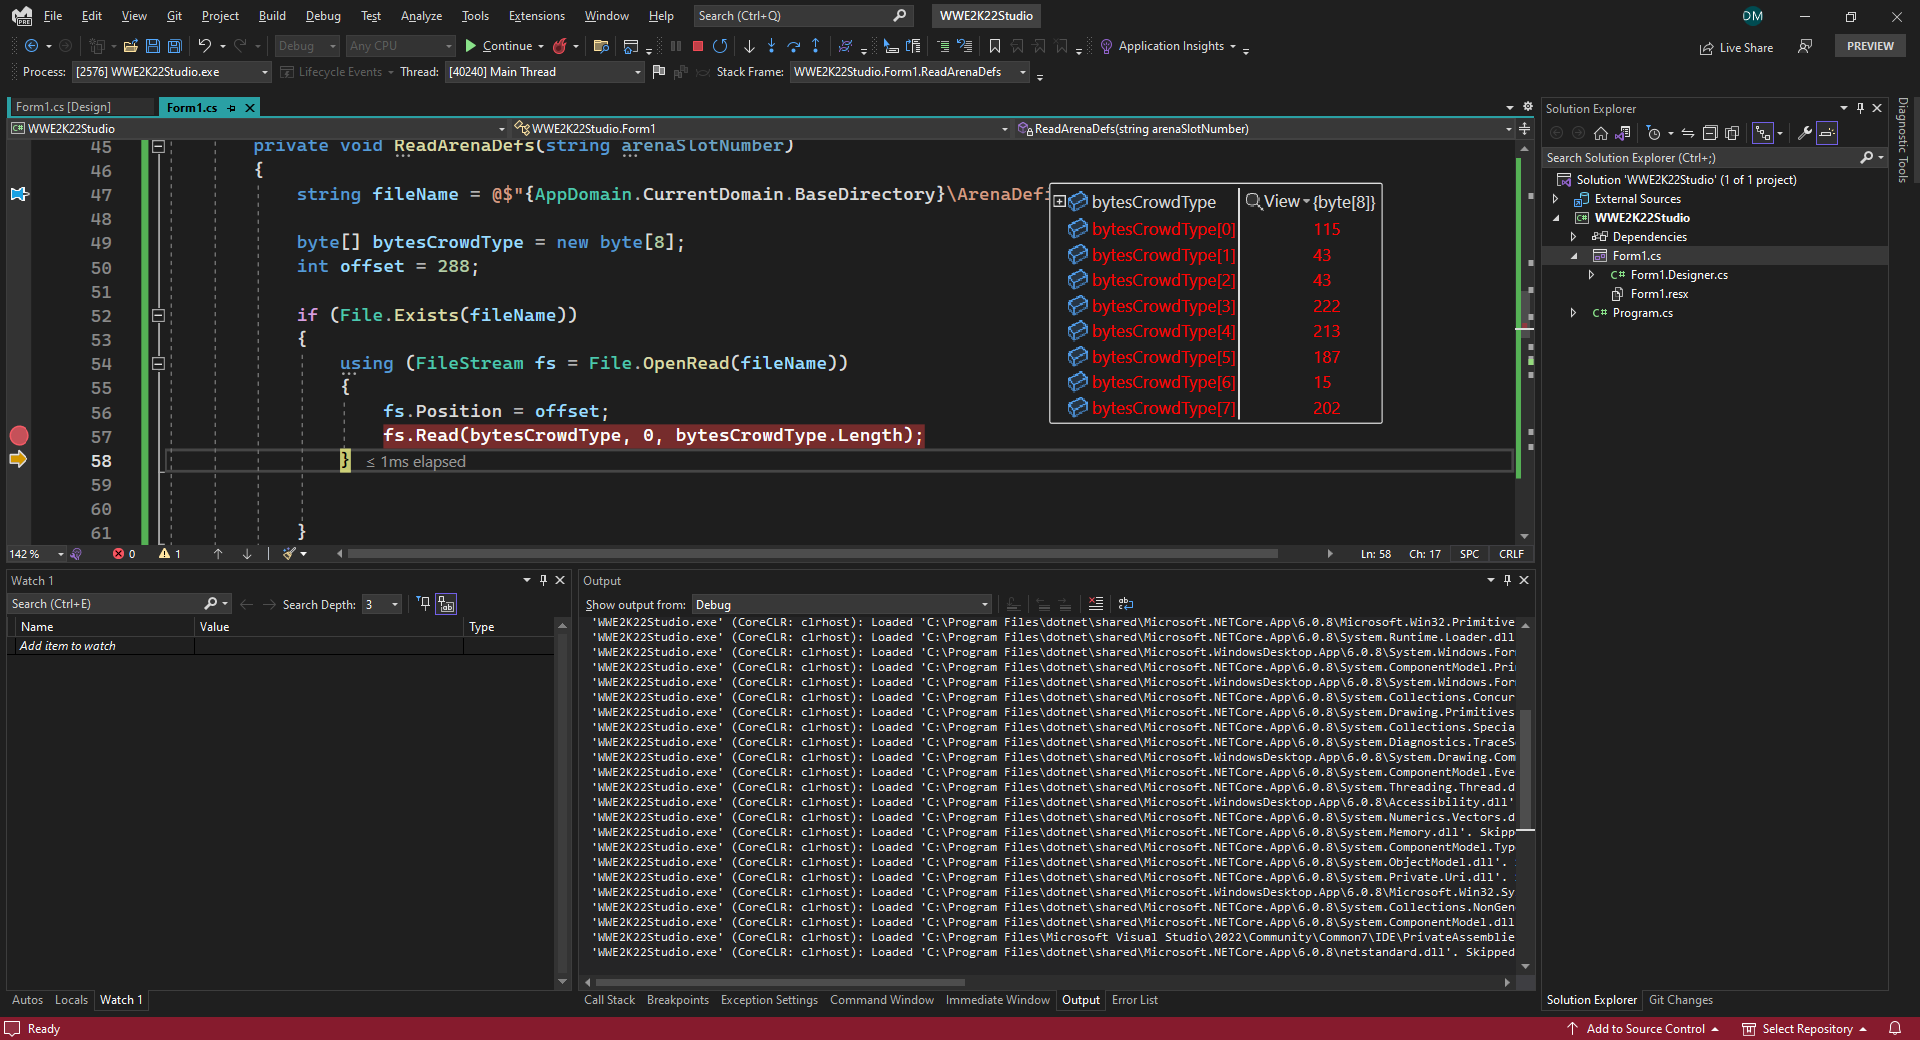The height and width of the screenshot is (1040, 1920).
Task: Open the notifications bell icon
Action: pos(1895,1029)
